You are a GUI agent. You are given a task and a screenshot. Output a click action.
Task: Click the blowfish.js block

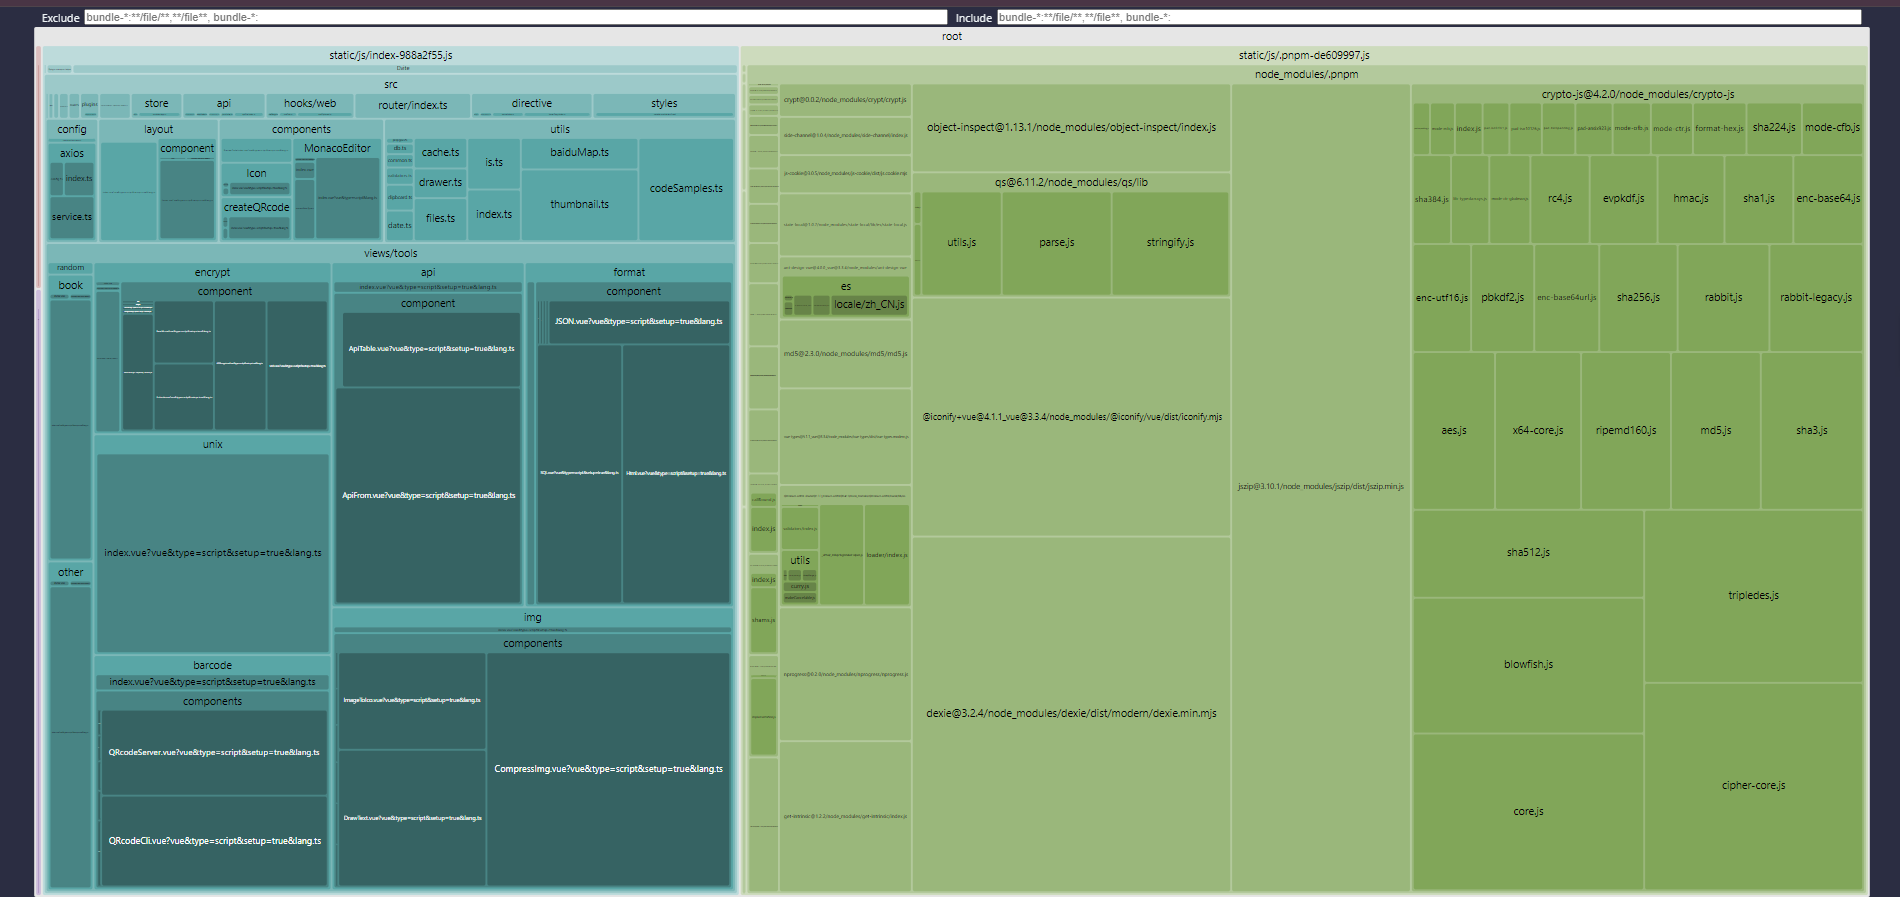pyautogui.click(x=1527, y=664)
